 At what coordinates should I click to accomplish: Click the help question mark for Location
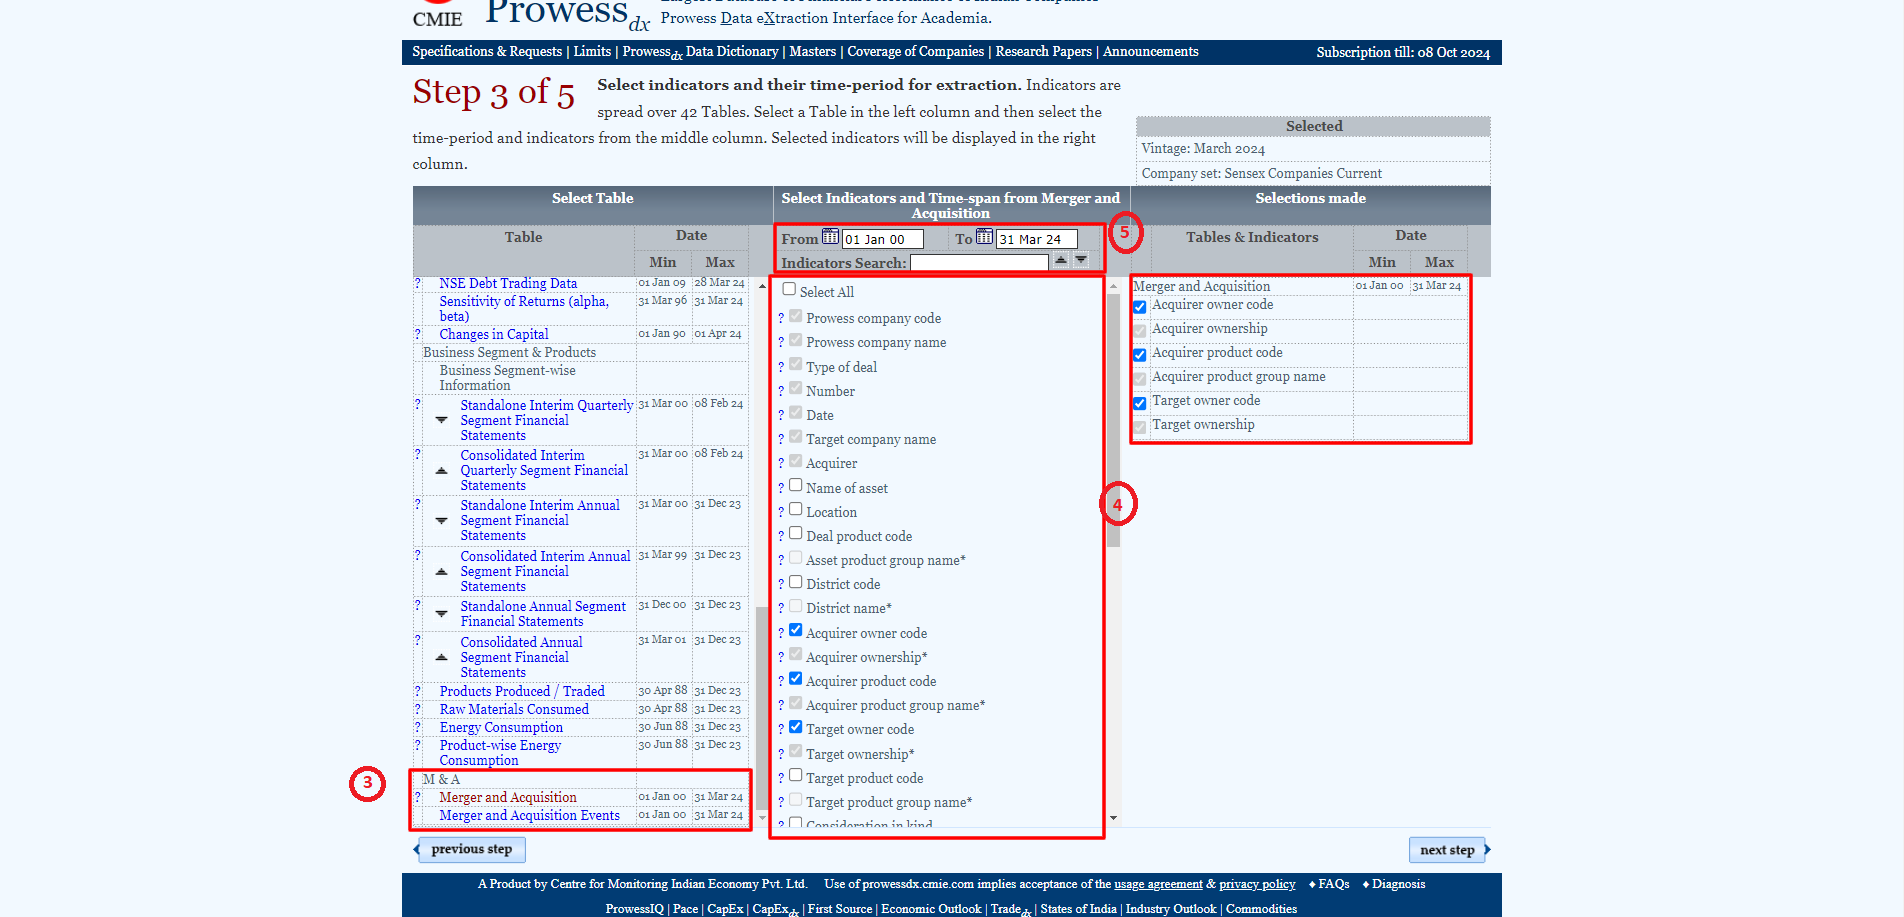tap(781, 513)
